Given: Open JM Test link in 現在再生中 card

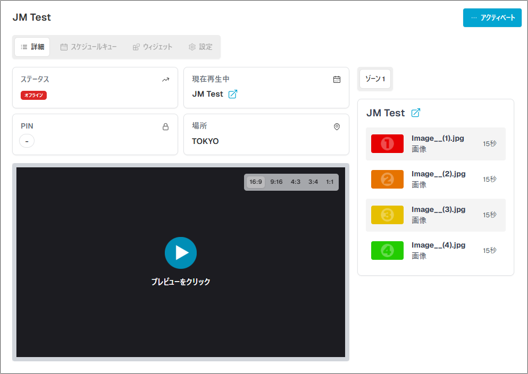Looking at the screenshot, I should [233, 94].
